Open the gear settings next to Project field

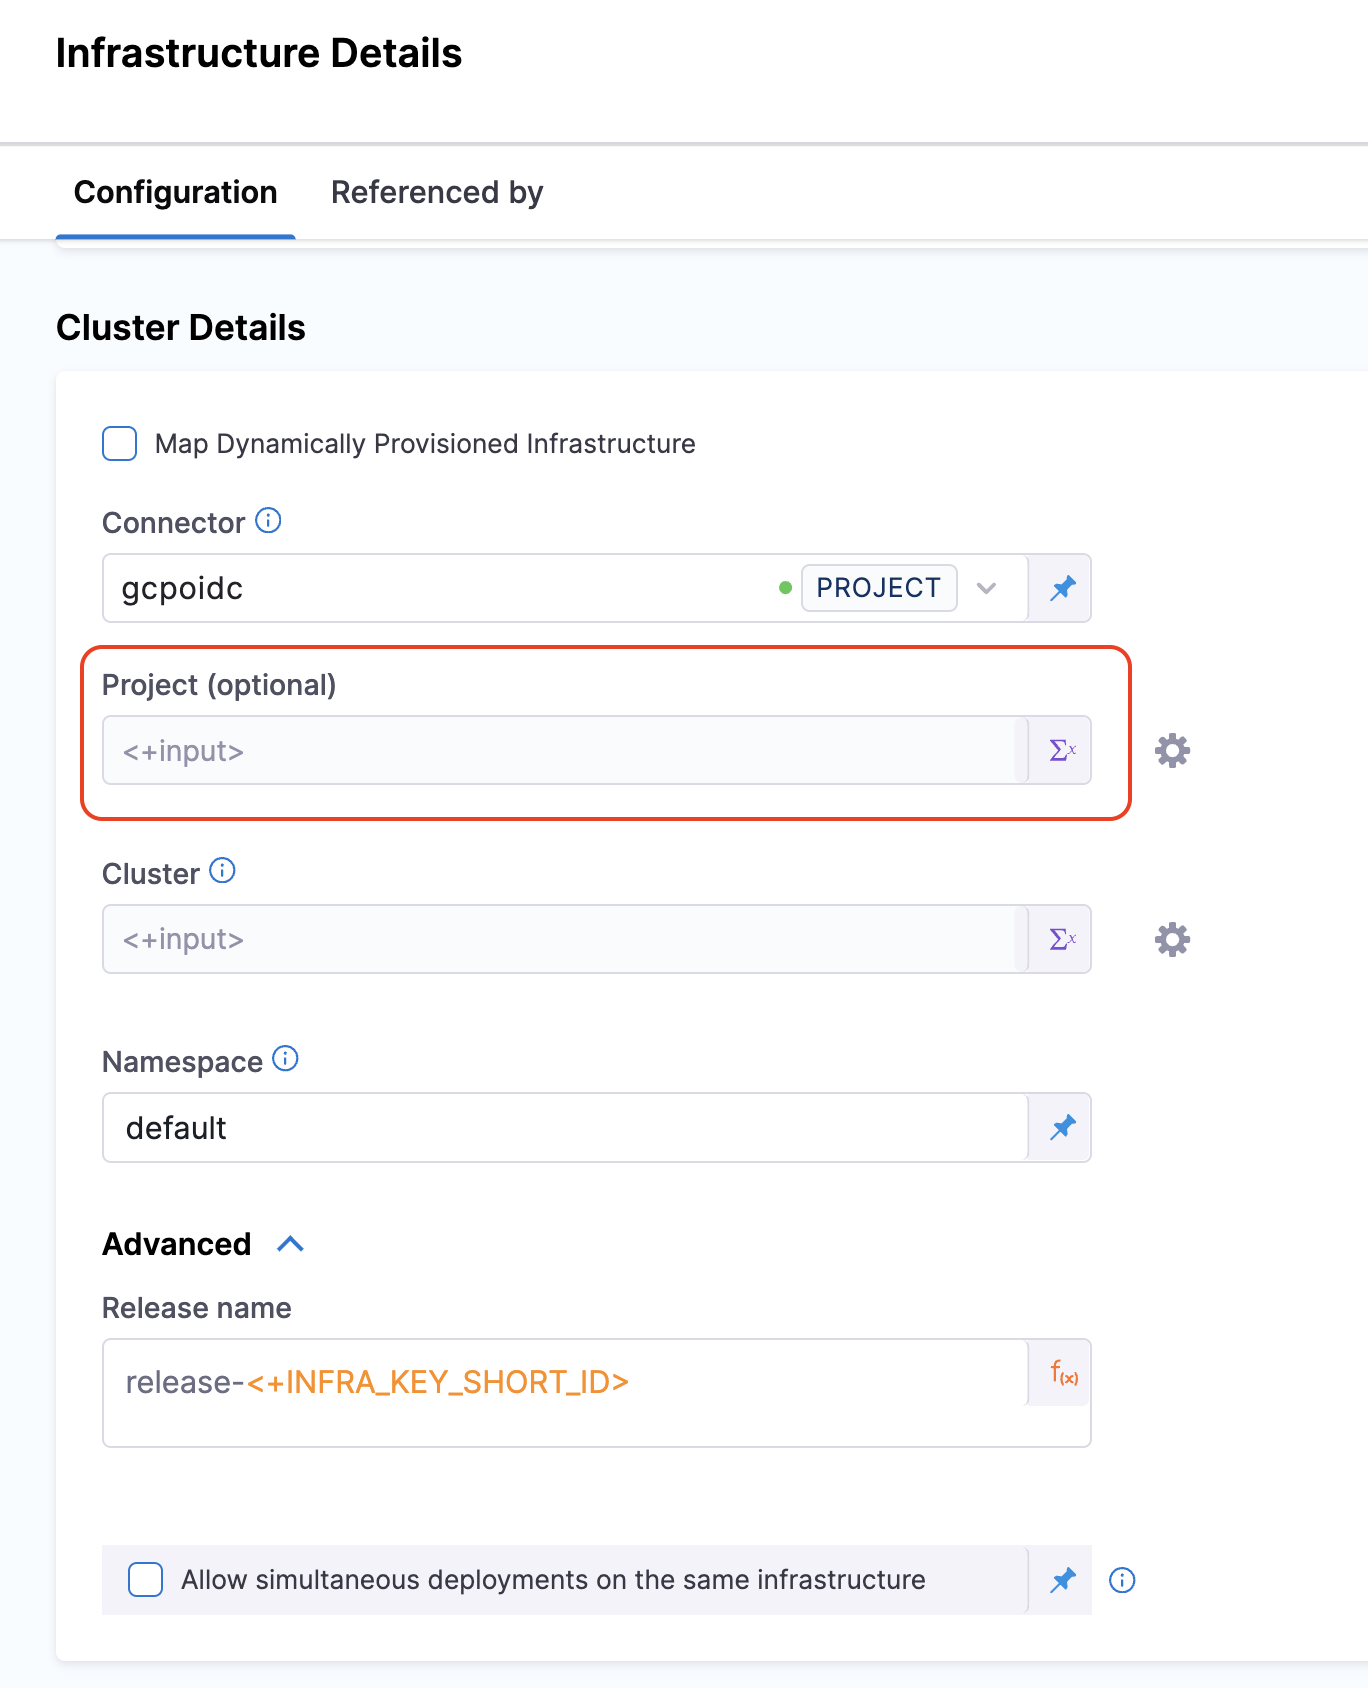pos(1172,750)
